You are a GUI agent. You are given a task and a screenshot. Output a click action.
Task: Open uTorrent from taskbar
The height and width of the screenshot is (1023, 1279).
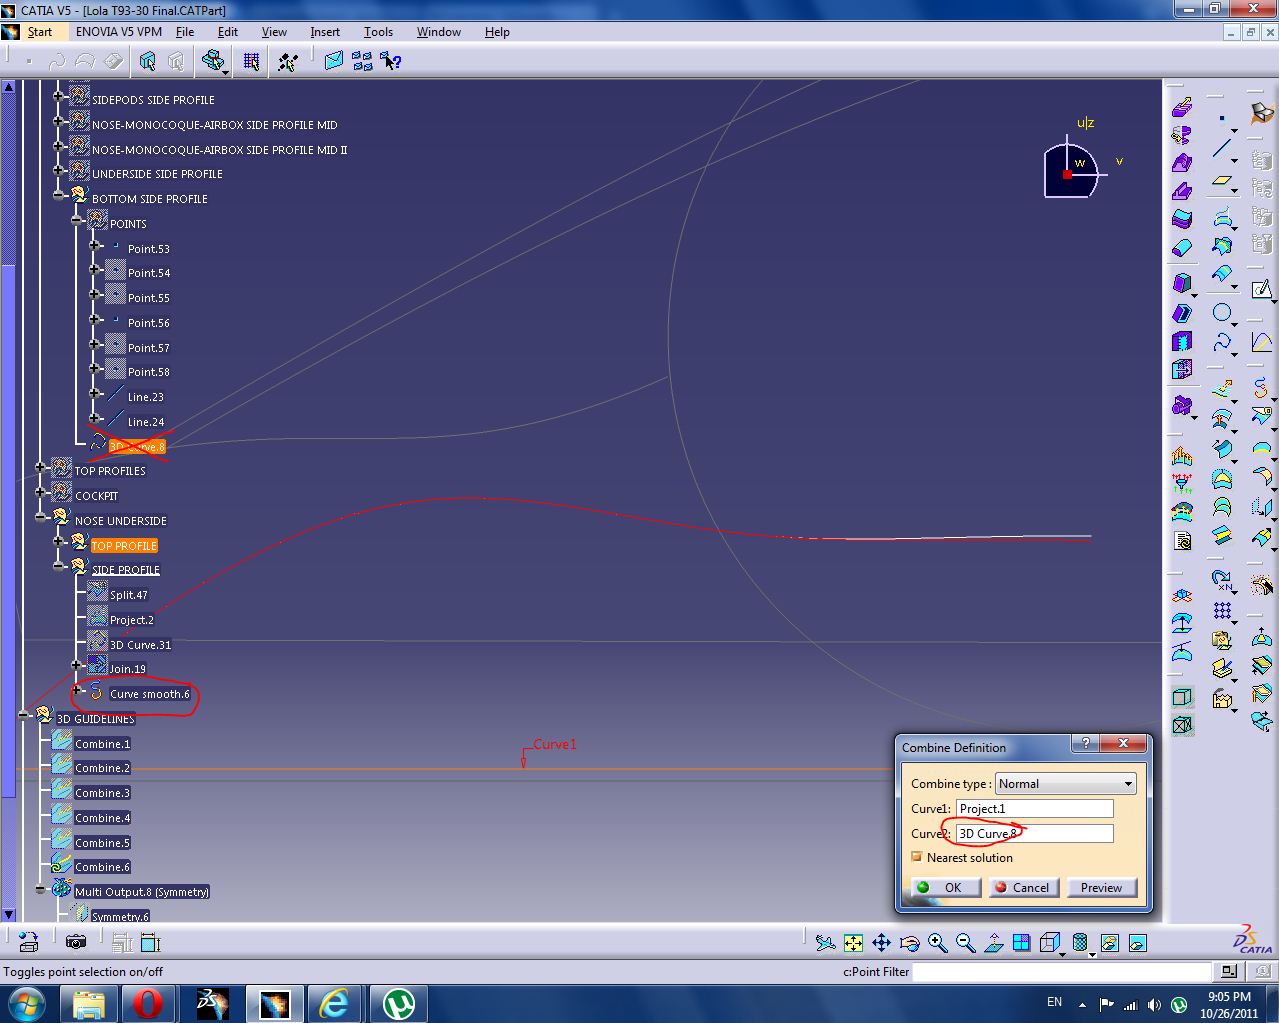pyautogui.click(x=398, y=1003)
